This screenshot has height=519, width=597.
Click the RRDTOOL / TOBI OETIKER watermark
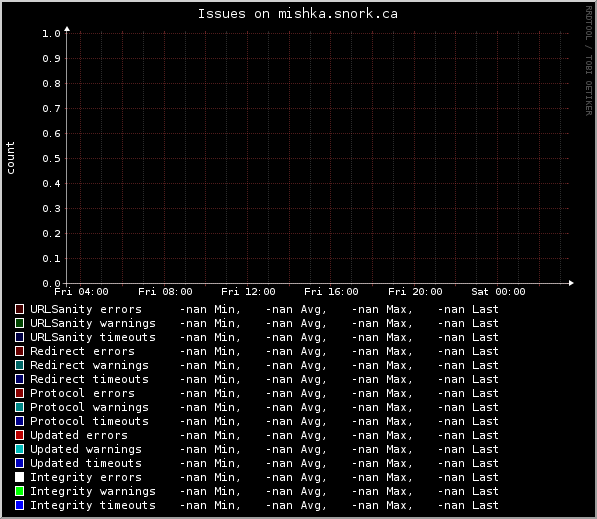pyautogui.click(x=589, y=61)
